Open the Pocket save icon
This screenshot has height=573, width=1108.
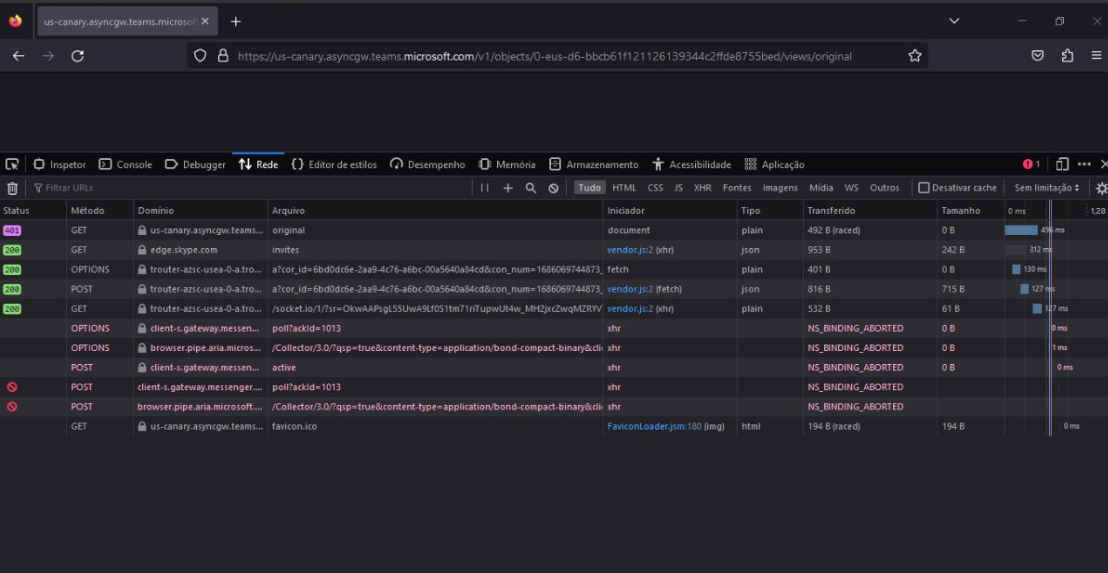(1037, 56)
